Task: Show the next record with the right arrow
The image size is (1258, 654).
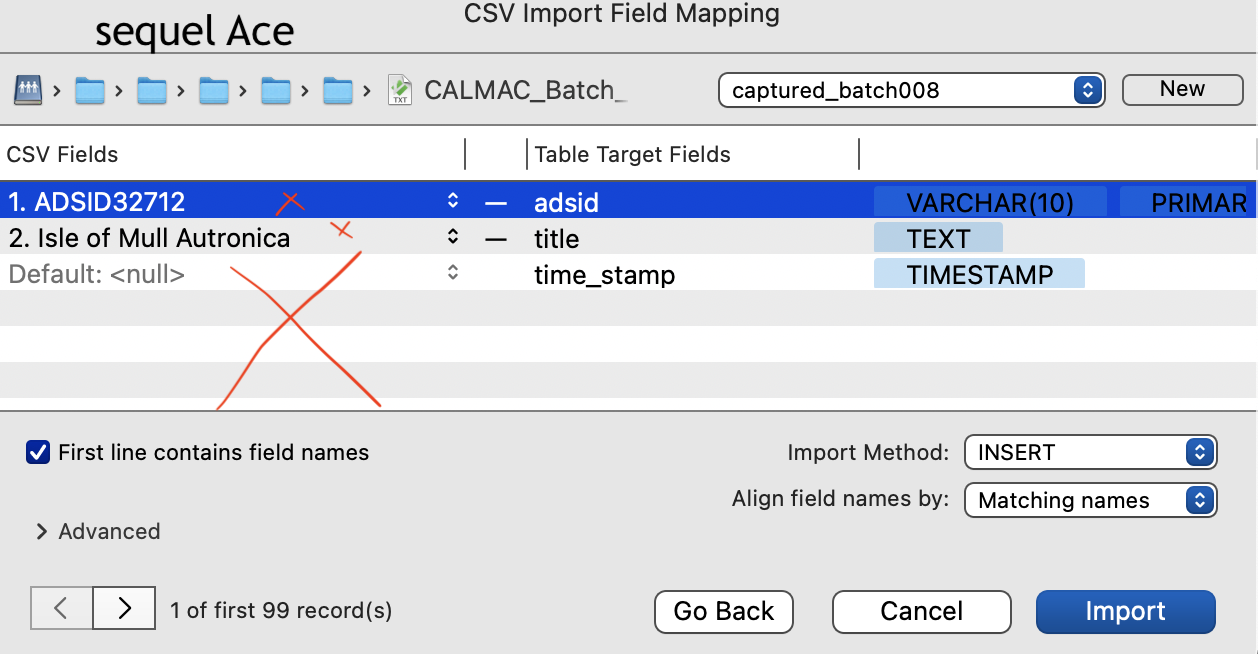Action: (x=122, y=607)
